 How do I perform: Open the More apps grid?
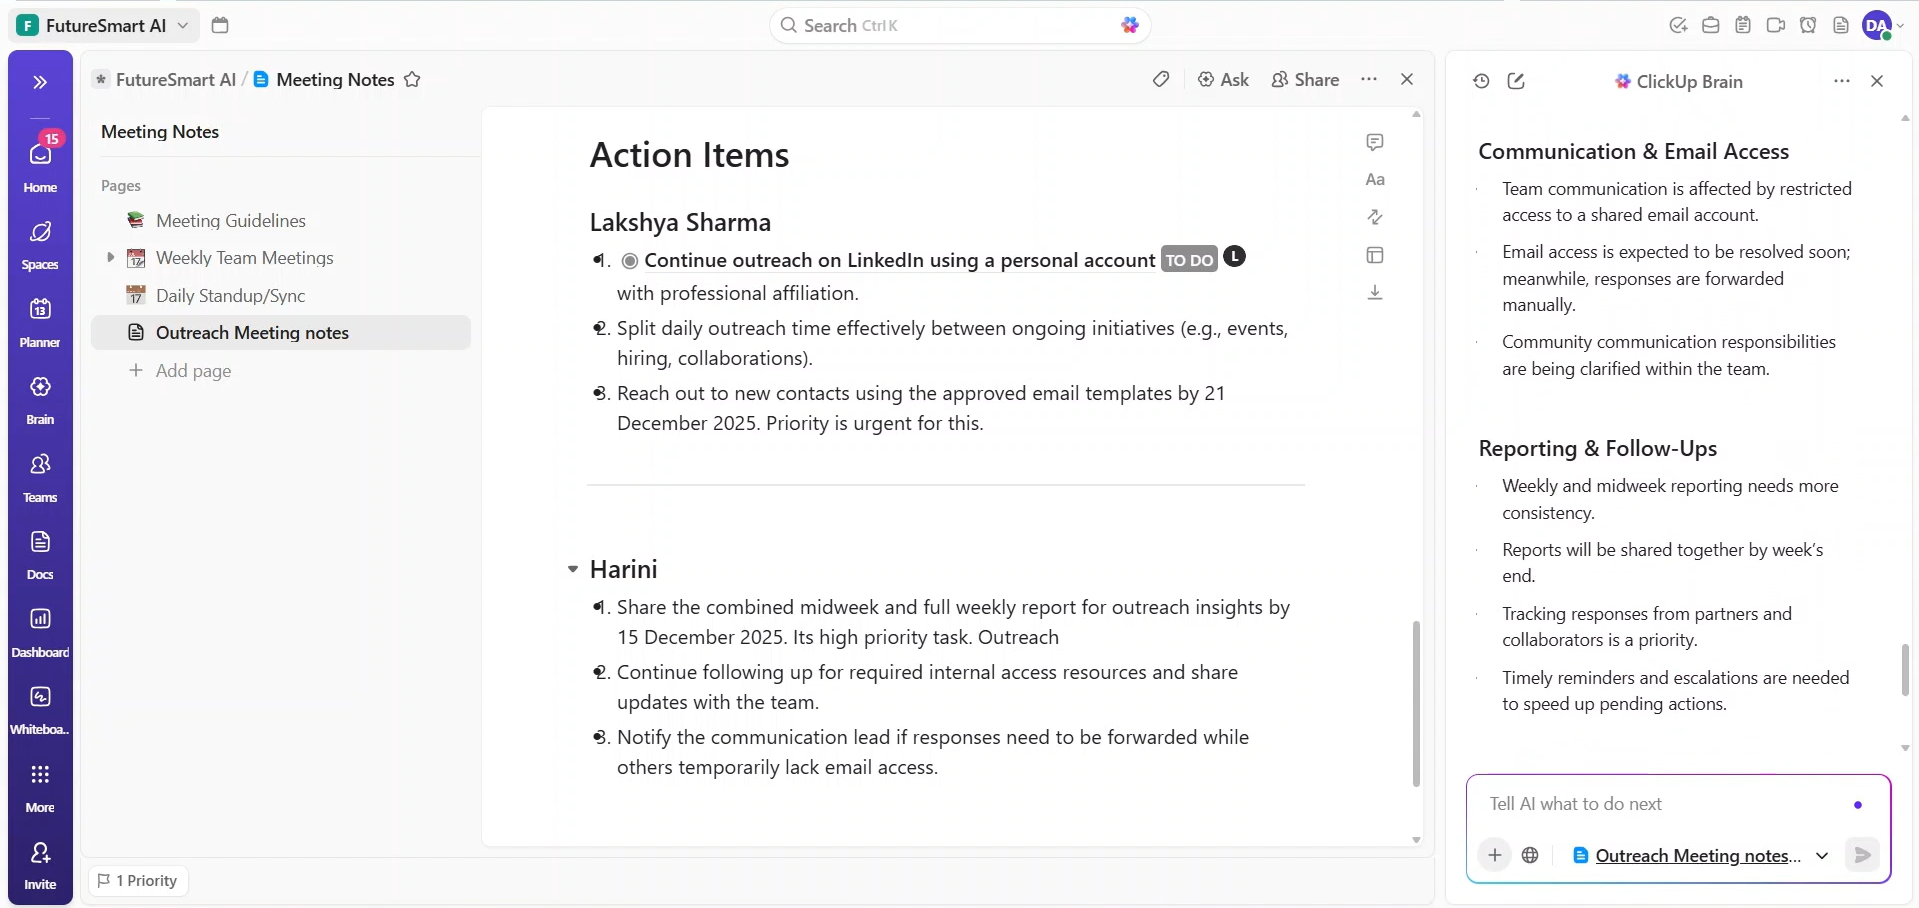coord(40,787)
